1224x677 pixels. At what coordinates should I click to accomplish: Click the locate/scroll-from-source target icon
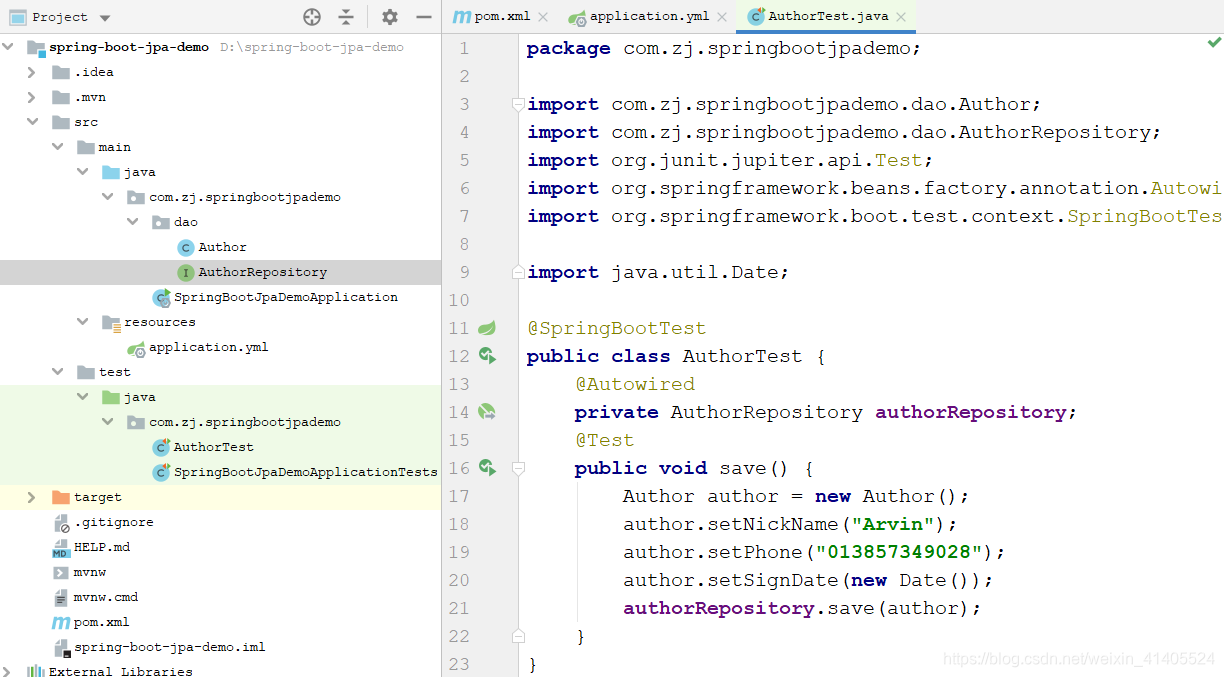312,17
